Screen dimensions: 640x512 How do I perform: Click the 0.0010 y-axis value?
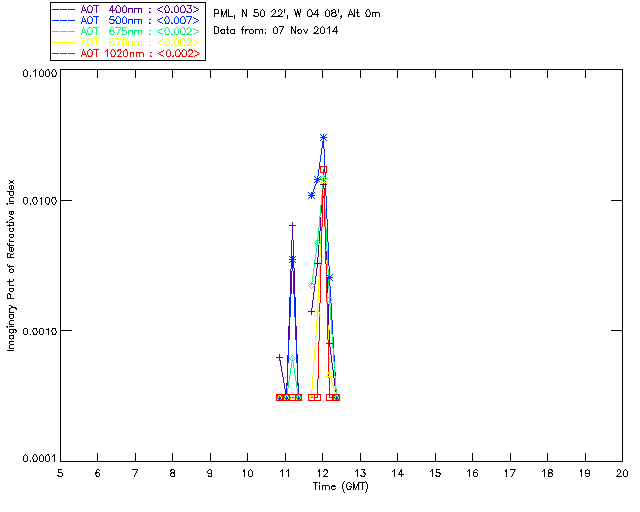(40, 331)
